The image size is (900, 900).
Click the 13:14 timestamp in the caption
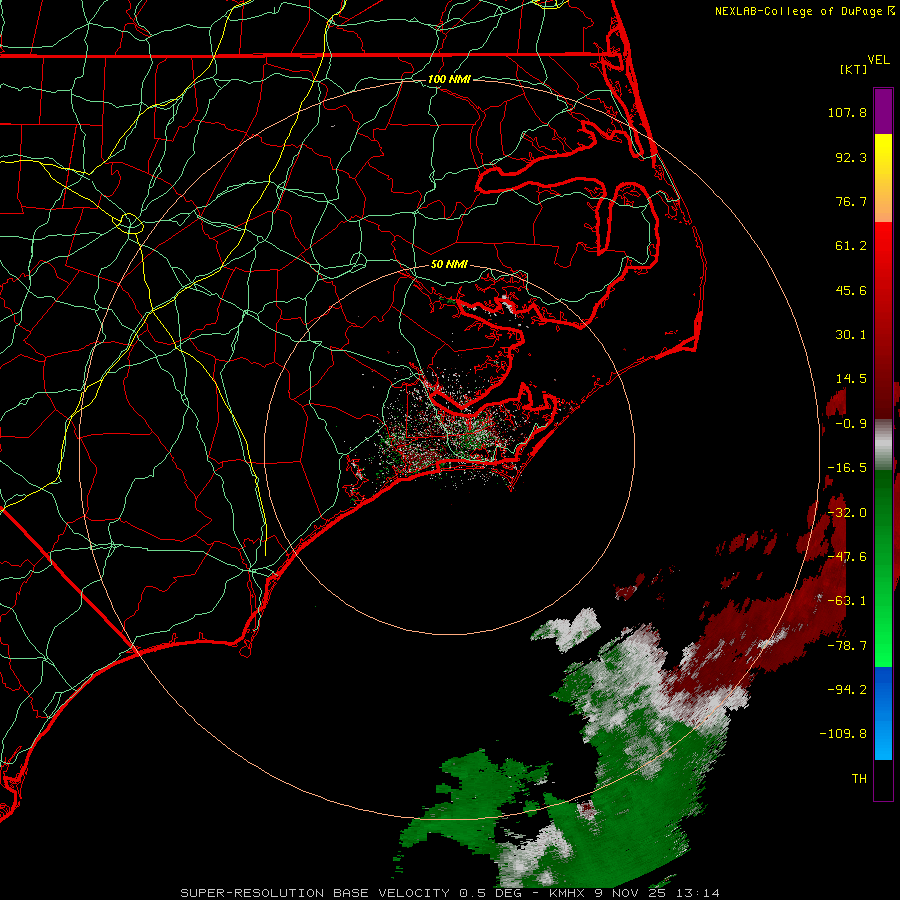click(697, 893)
